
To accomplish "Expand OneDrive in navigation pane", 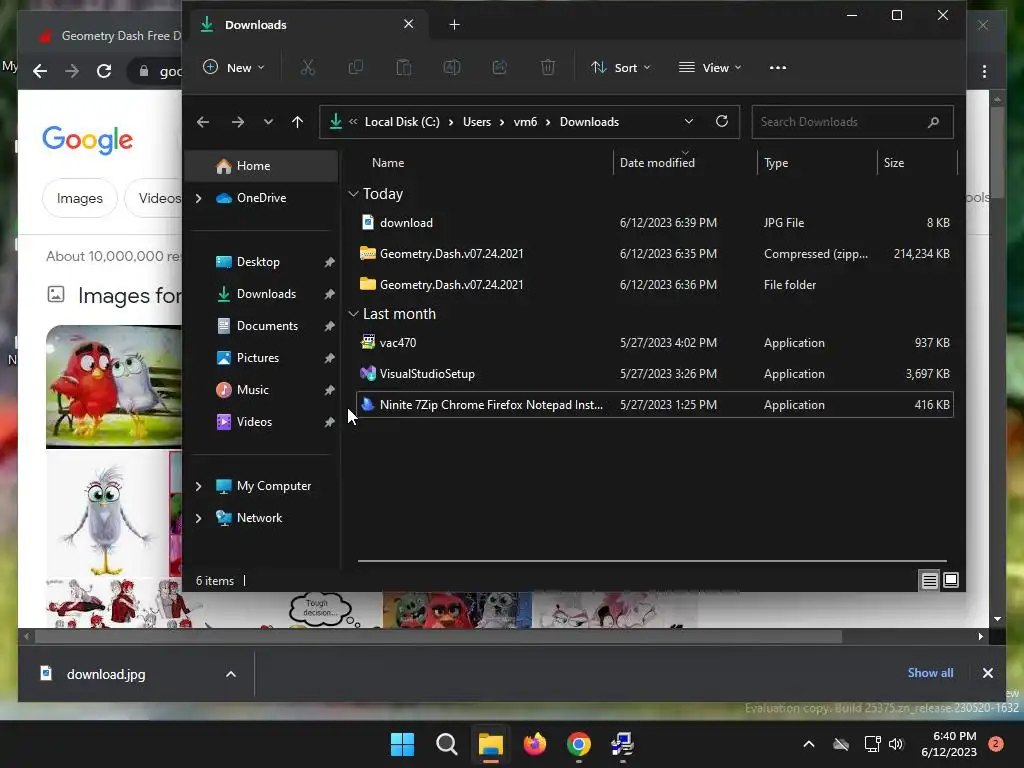I will coord(199,198).
